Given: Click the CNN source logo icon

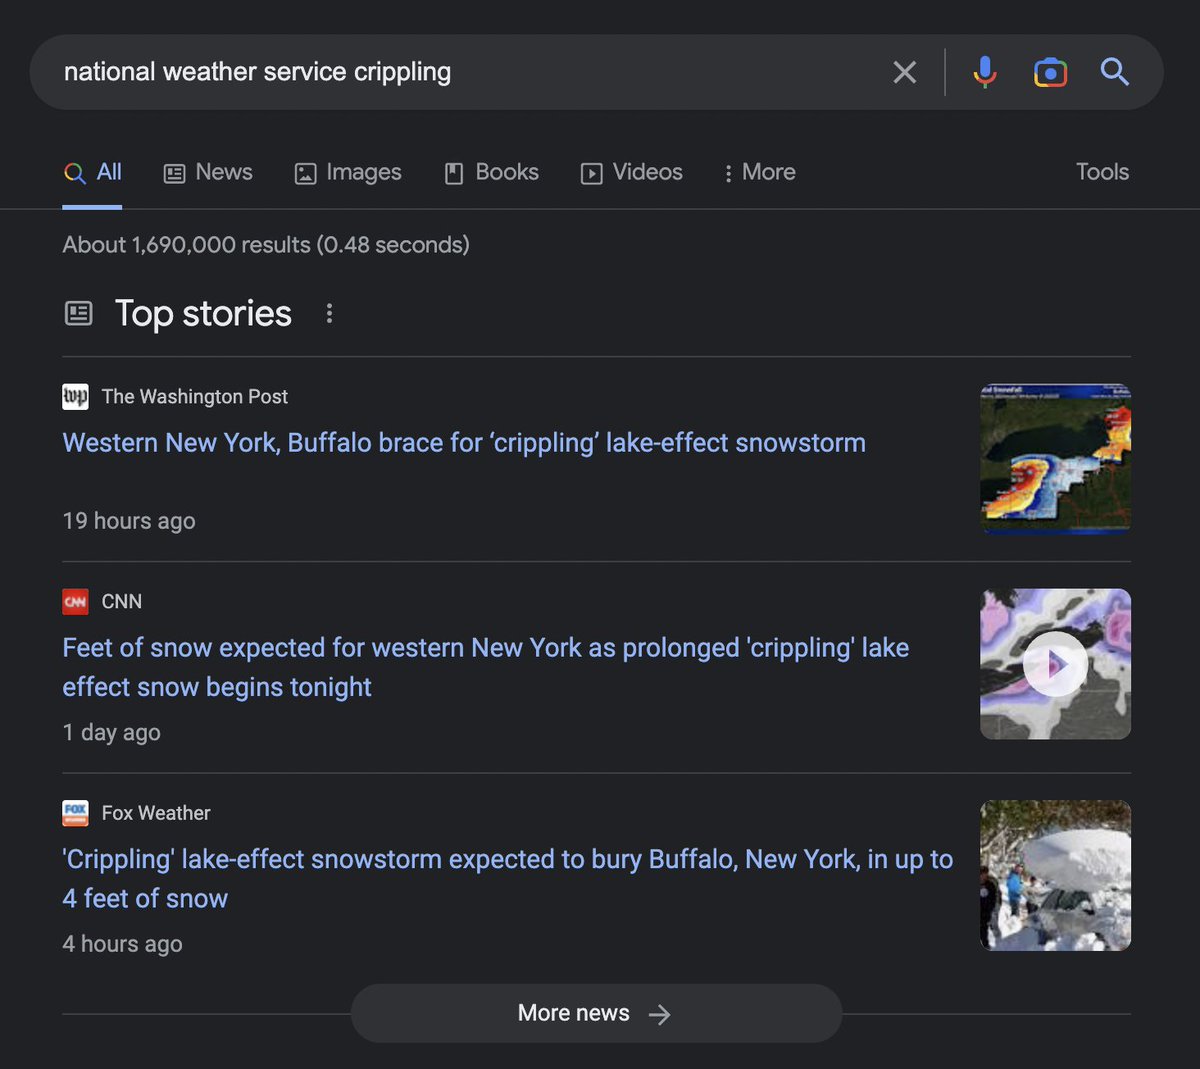Looking at the screenshot, I should click(75, 602).
